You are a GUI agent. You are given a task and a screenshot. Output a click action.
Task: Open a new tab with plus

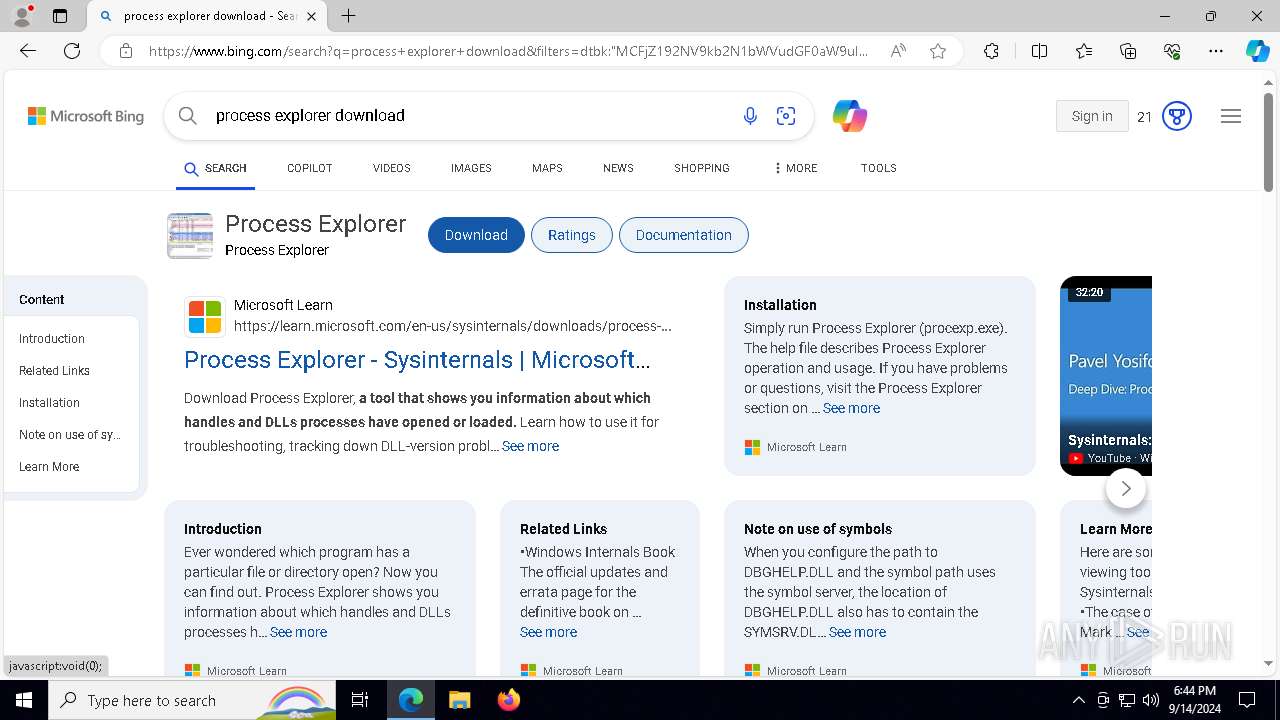[x=348, y=16]
